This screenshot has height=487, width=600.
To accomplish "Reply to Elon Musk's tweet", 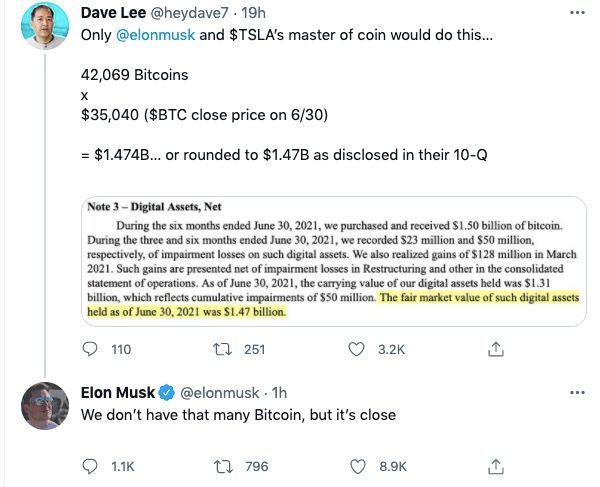I will pyautogui.click(x=90, y=465).
